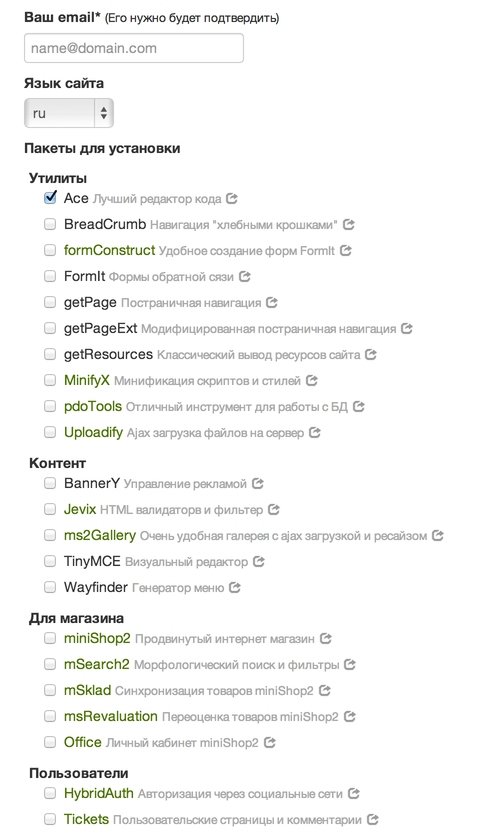
Task: Click the email input field
Action: (134, 48)
